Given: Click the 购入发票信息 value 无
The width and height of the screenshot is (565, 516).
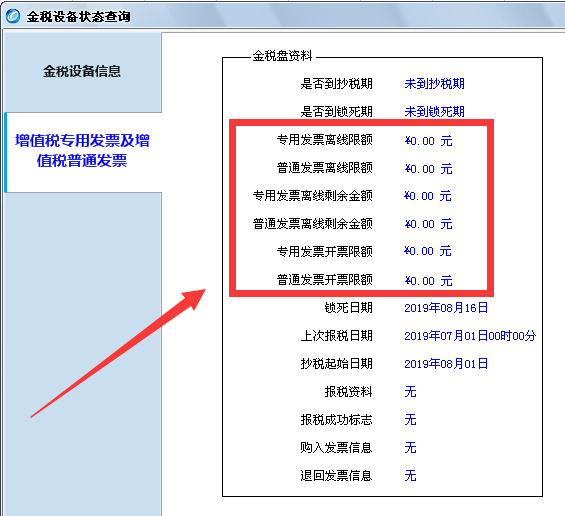Looking at the screenshot, I should pos(410,448).
